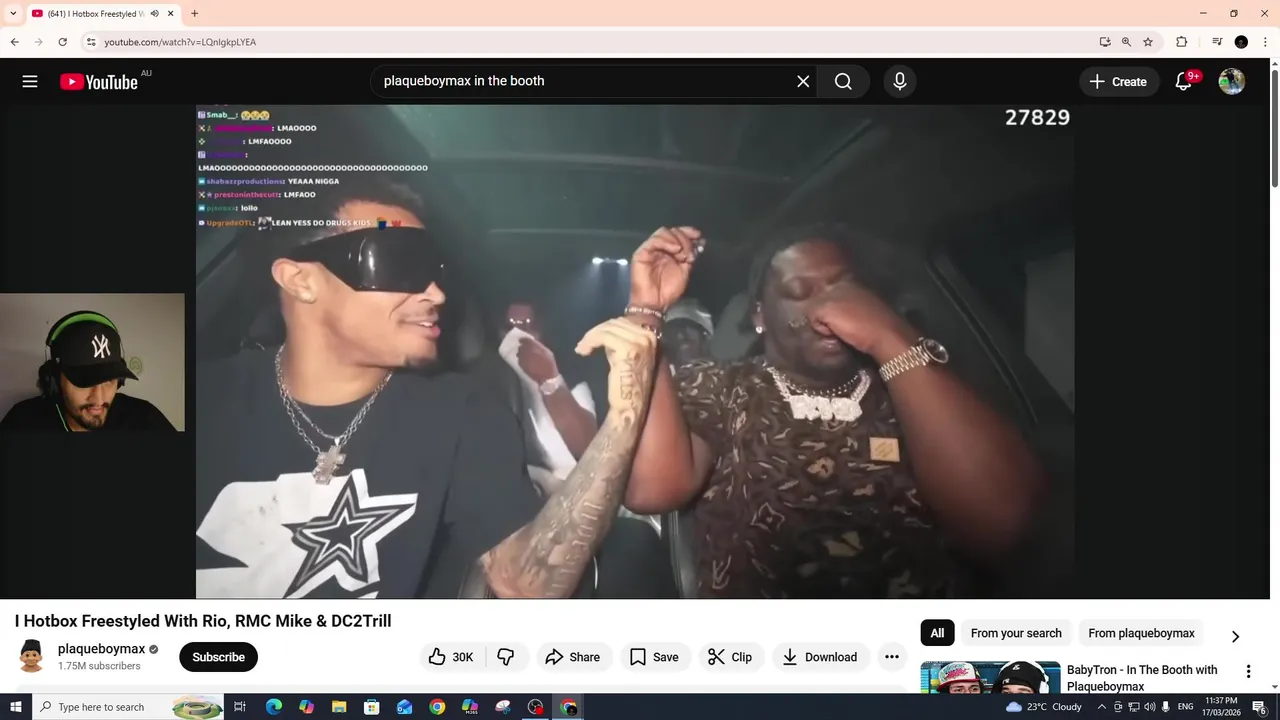Image resolution: width=1280 pixels, height=720 pixels.
Task: Click the video title text
Action: click(203, 621)
